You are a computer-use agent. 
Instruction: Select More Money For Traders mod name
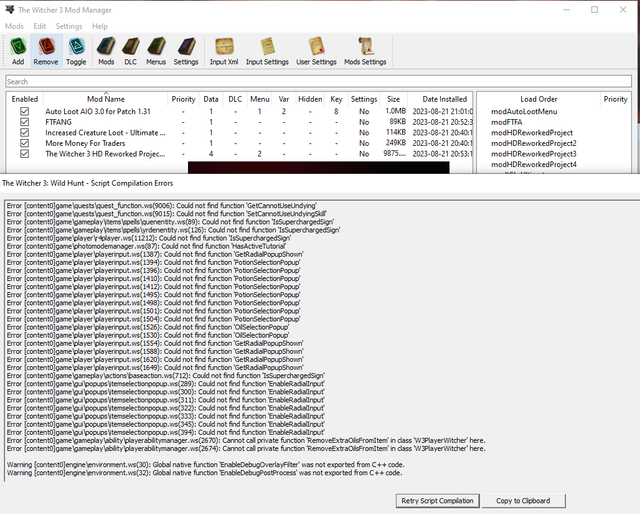(85, 143)
